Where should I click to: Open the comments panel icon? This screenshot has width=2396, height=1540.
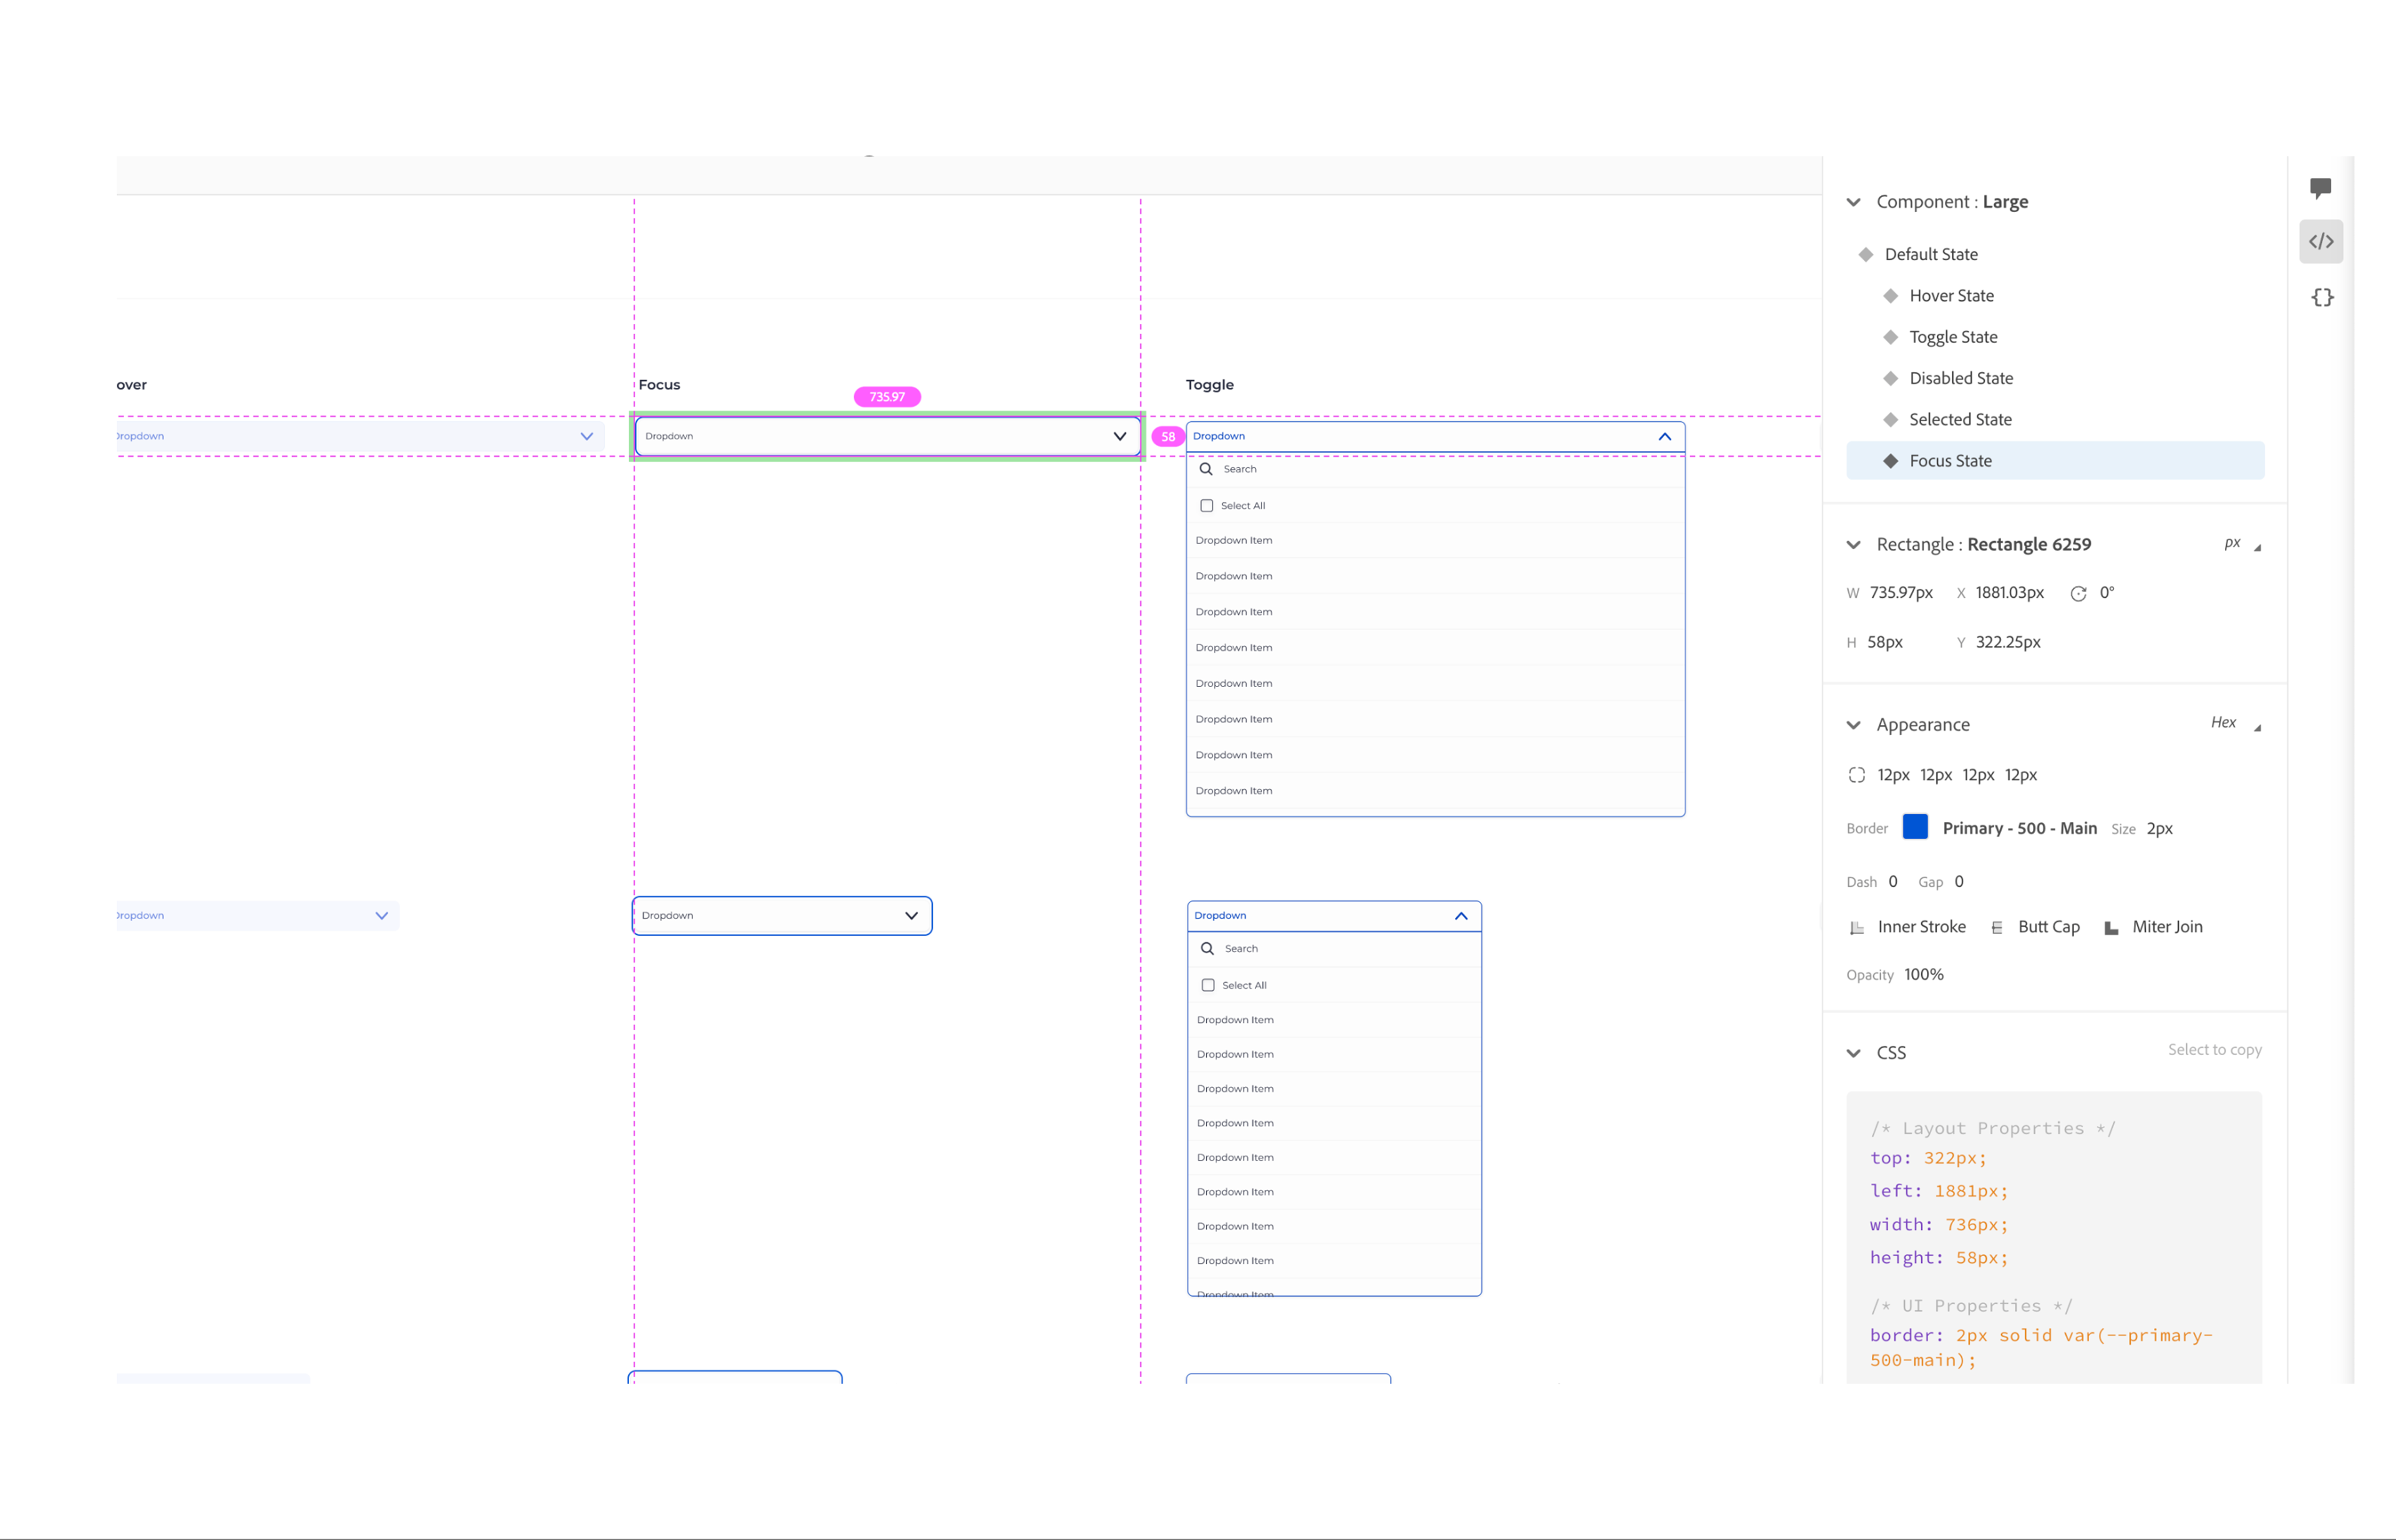click(x=2320, y=188)
